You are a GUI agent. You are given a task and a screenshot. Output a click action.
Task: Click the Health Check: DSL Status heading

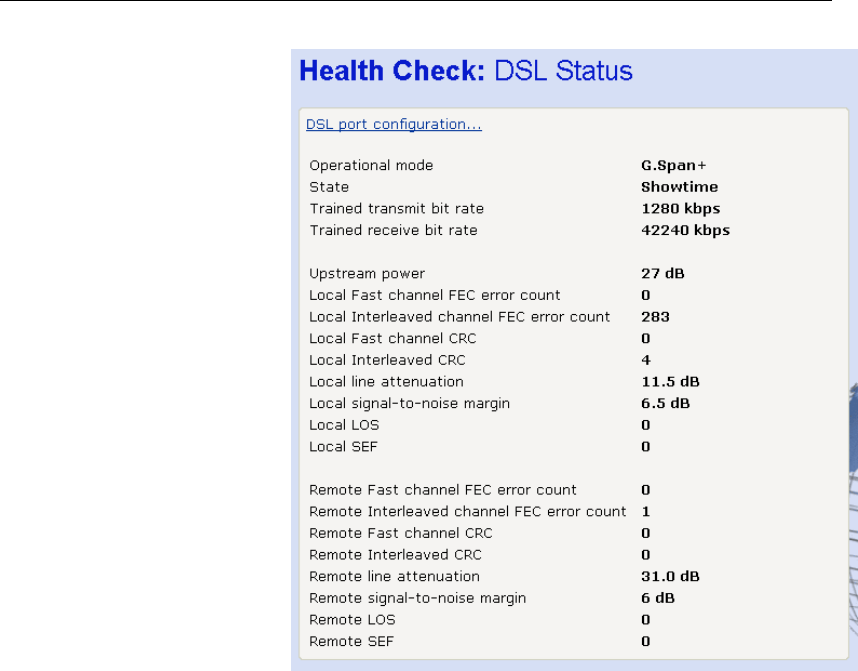466,71
